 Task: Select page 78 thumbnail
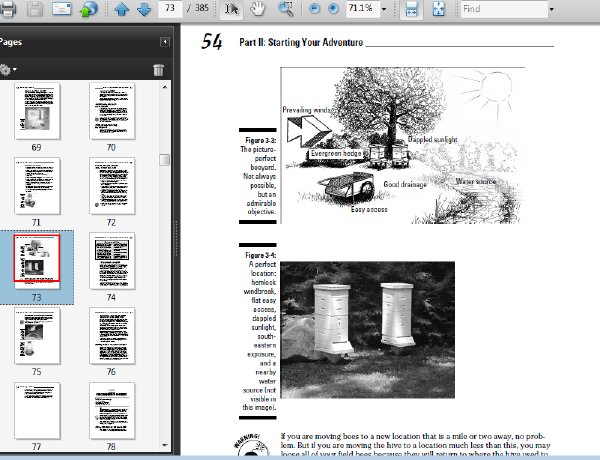pos(112,411)
